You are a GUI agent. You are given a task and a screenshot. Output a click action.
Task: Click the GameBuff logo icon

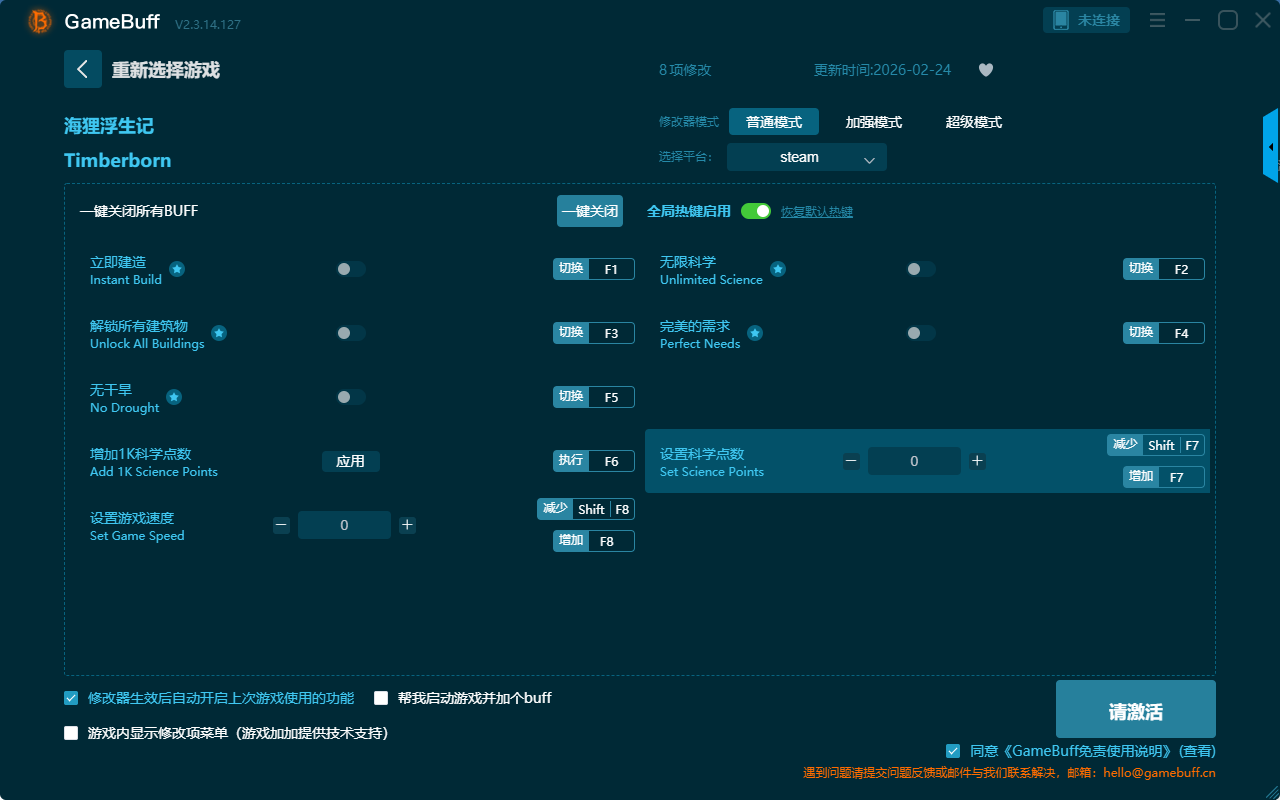40,21
